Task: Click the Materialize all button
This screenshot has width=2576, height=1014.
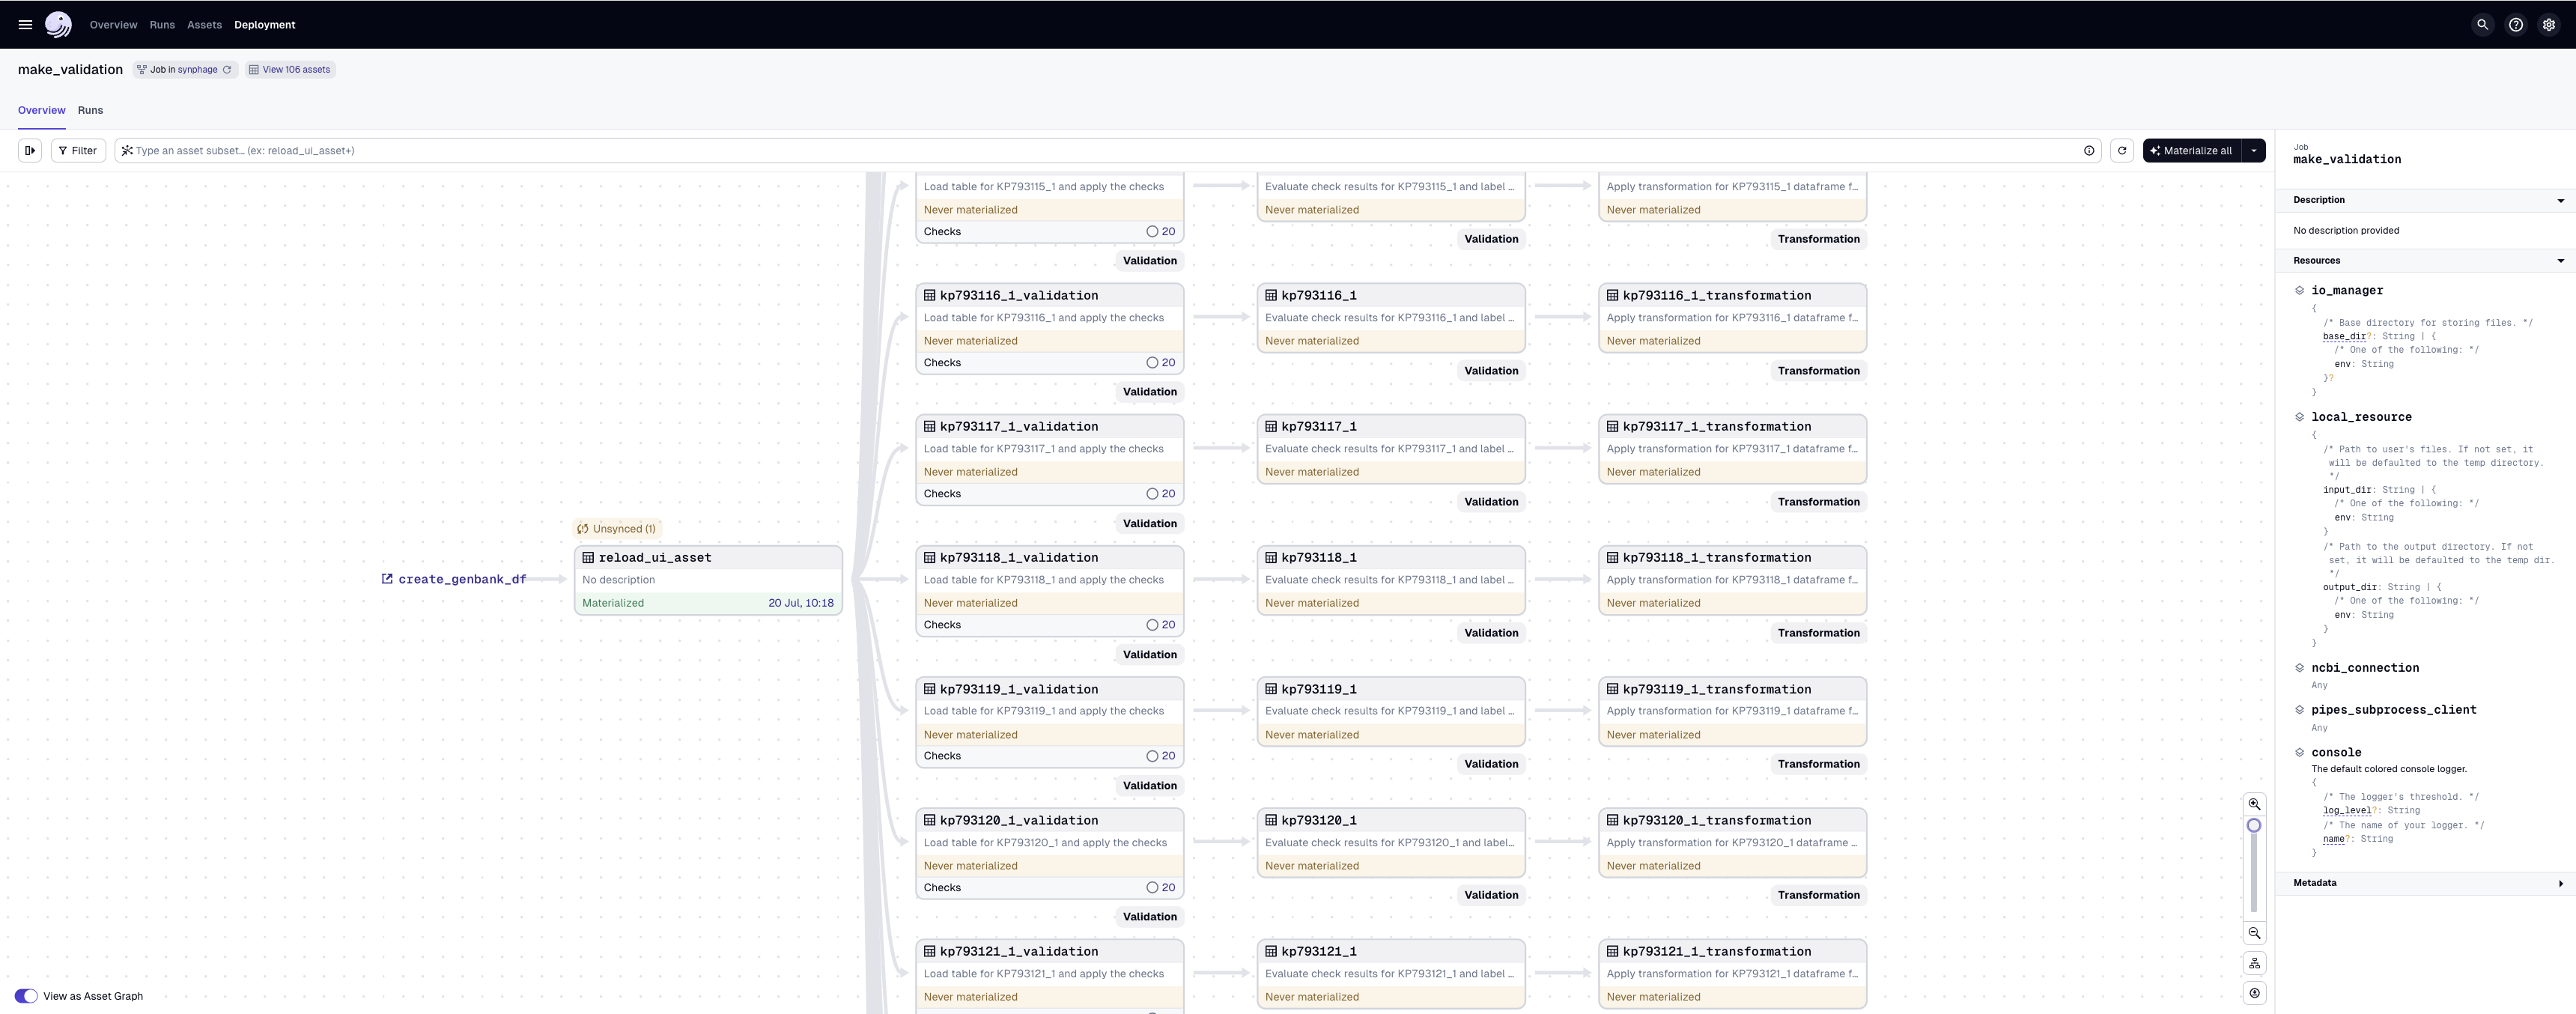Action: coord(2192,150)
